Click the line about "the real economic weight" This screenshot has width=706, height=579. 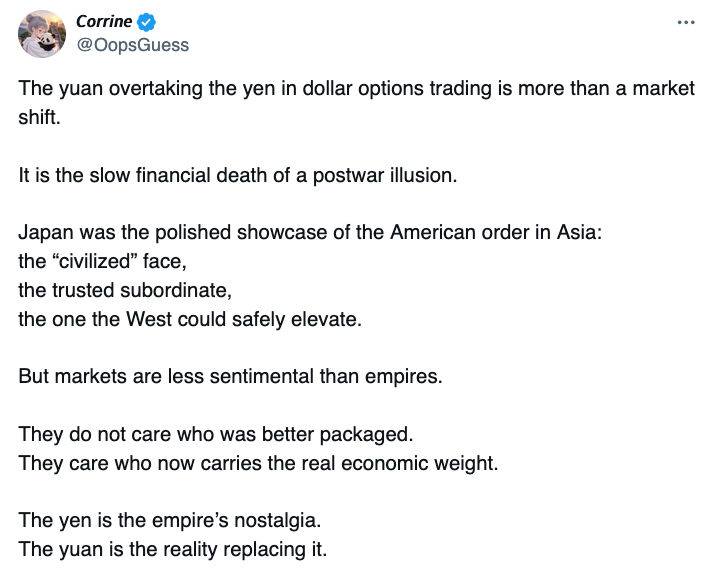point(258,465)
